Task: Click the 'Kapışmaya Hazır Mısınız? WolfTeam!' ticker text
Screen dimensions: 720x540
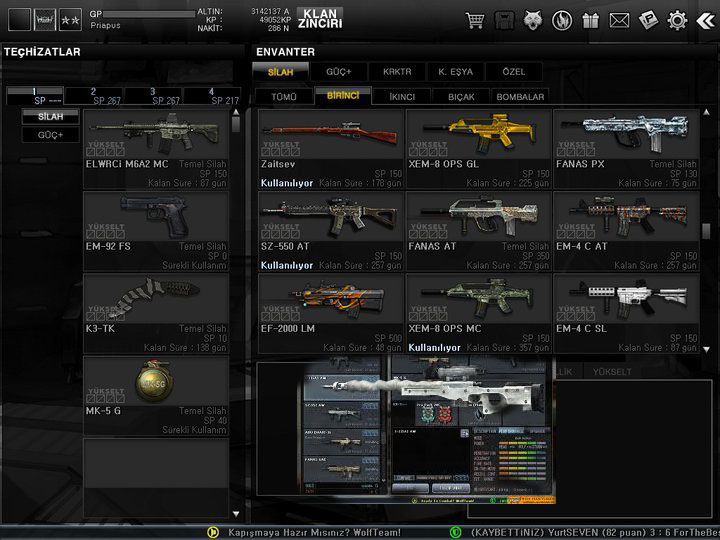Action: pos(315,532)
